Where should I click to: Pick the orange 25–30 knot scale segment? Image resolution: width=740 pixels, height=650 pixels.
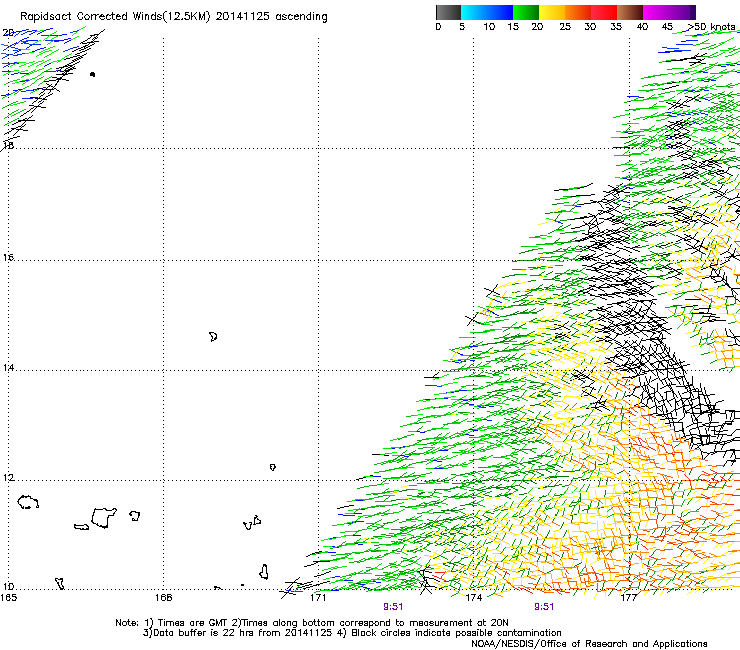coord(578,12)
